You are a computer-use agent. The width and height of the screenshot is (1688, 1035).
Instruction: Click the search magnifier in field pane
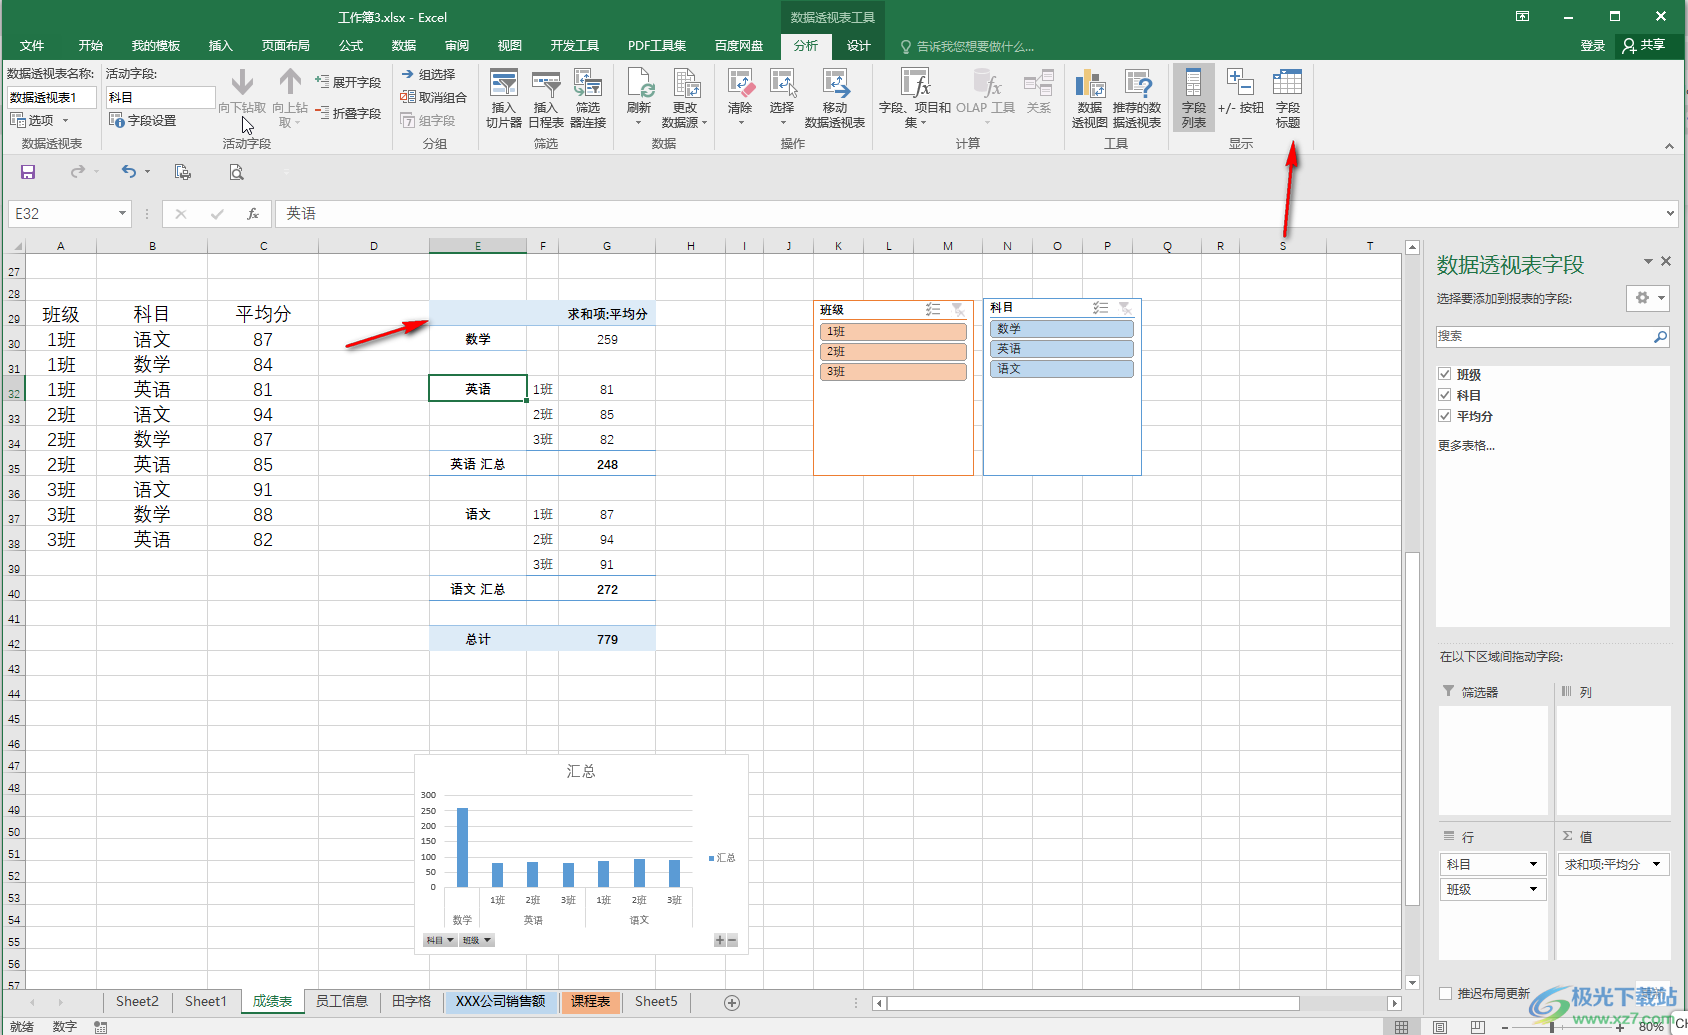[1660, 336]
